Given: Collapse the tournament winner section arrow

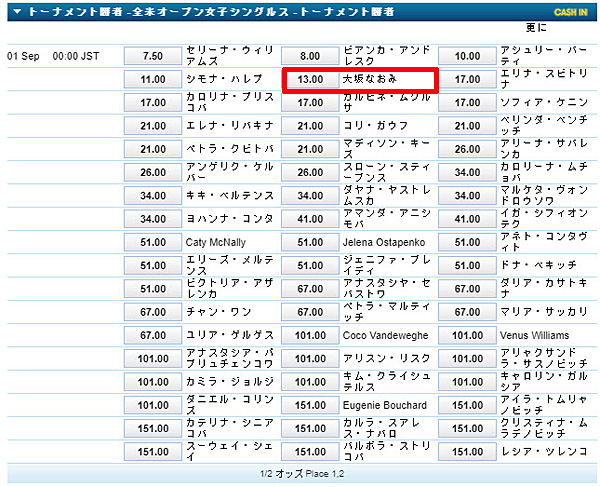Looking at the screenshot, I should coord(17,12).
